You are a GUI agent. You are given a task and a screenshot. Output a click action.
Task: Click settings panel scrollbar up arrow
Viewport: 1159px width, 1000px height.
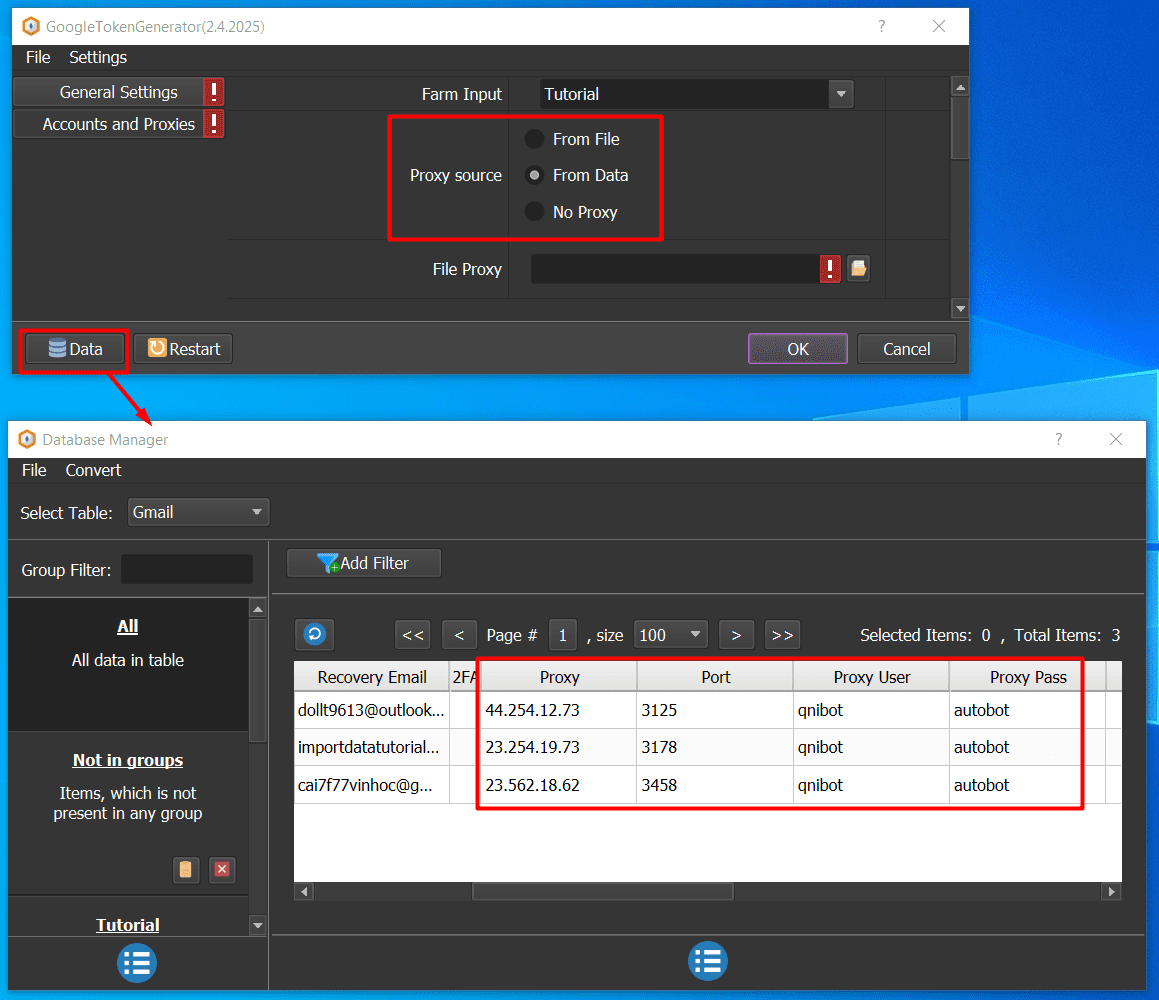click(x=960, y=87)
